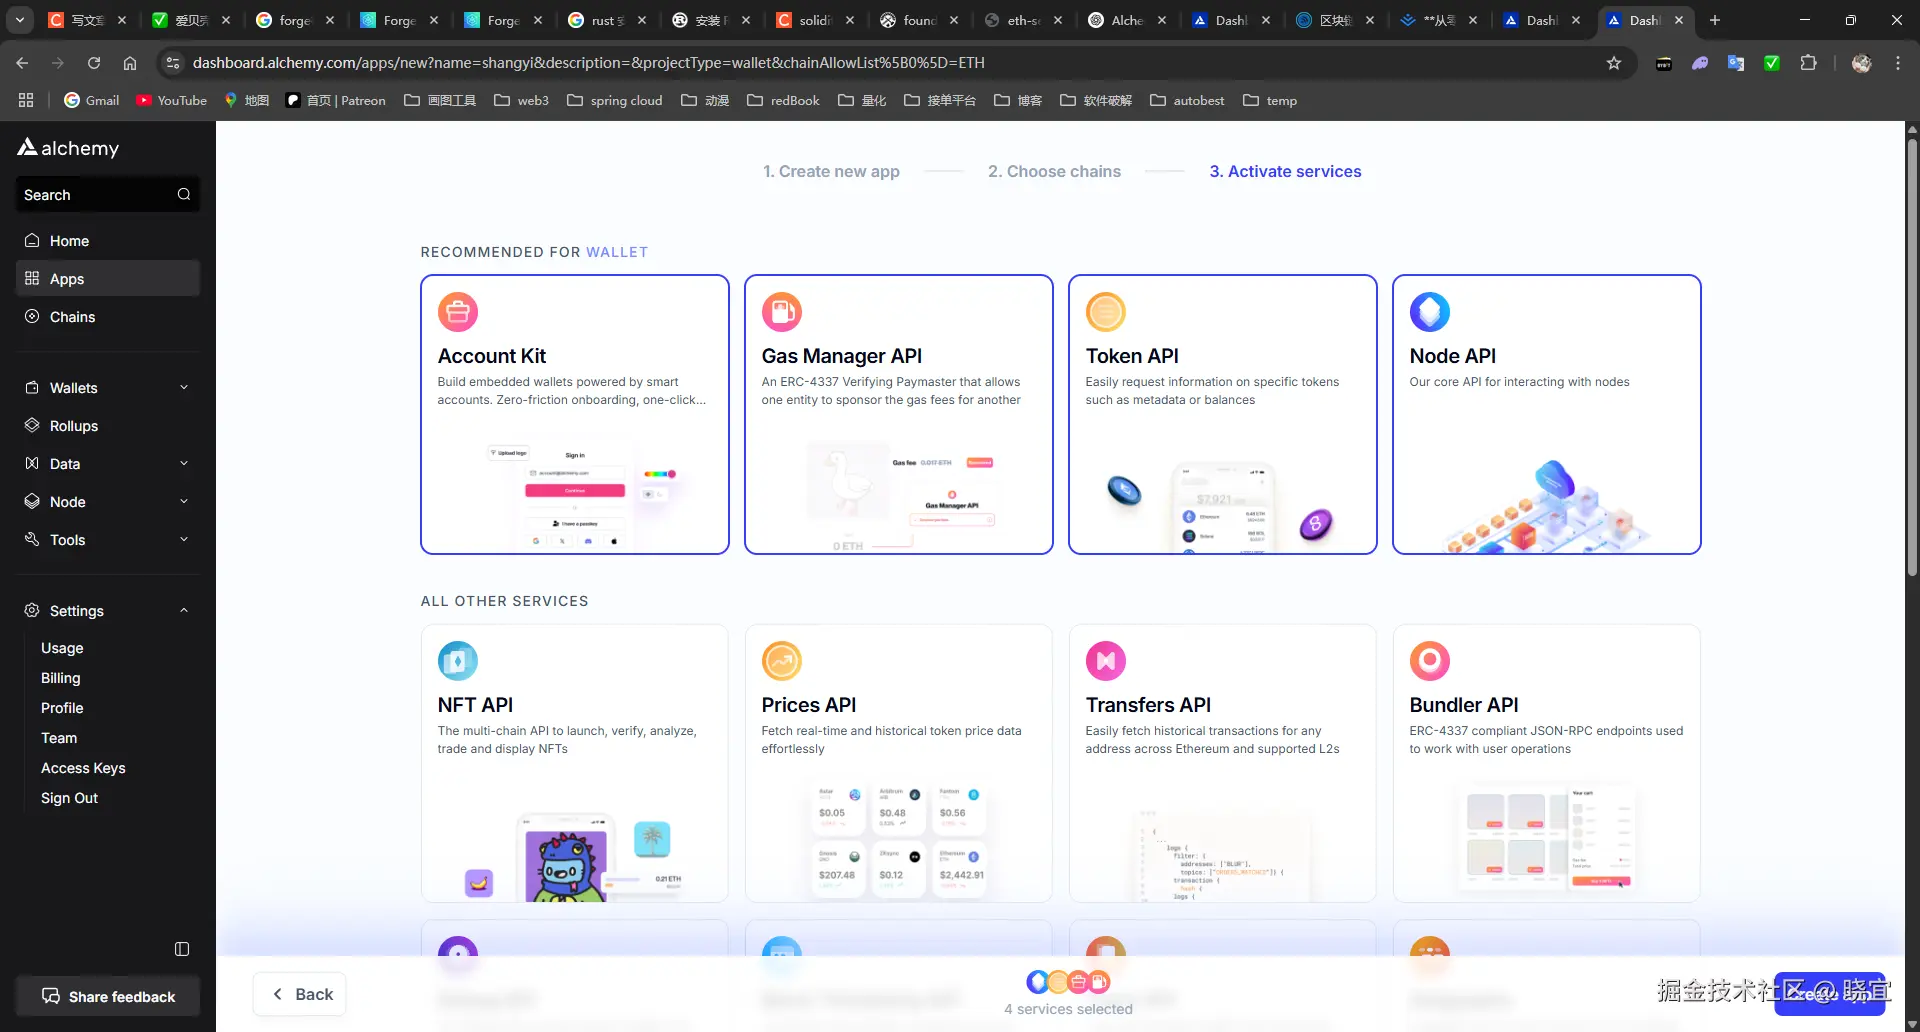Open the browser profile avatar
The image size is (1920, 1032).
point(1861,63)
